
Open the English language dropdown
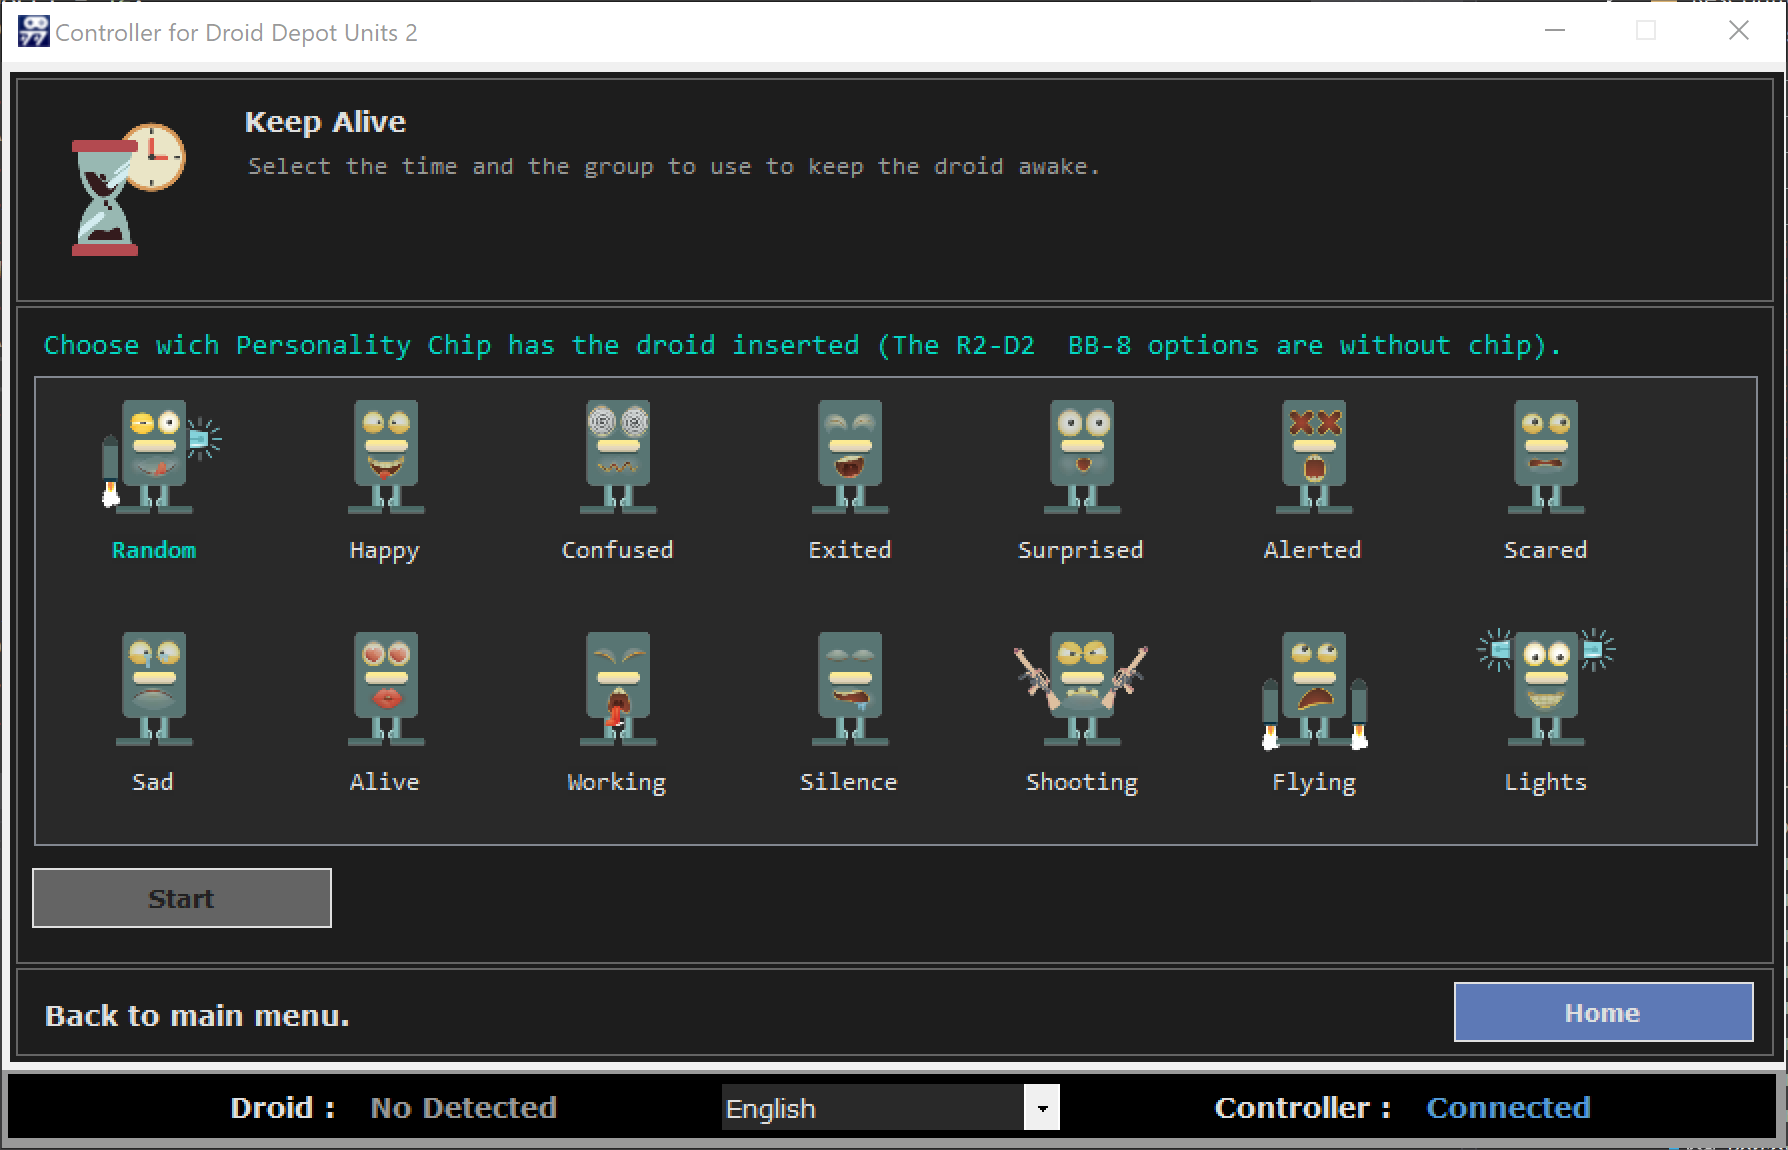pyautogui.click(x=890, y=1107)
